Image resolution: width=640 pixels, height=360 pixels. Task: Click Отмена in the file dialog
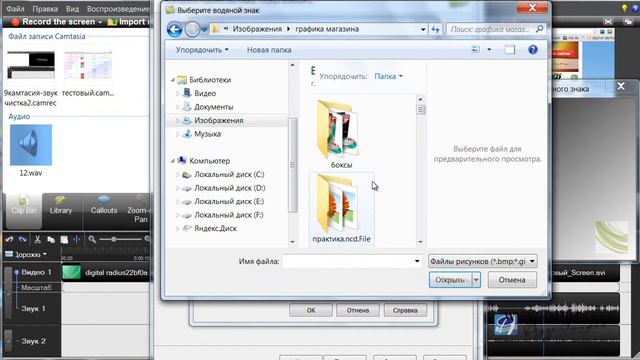pyautogui.click(x=512, y=280)
